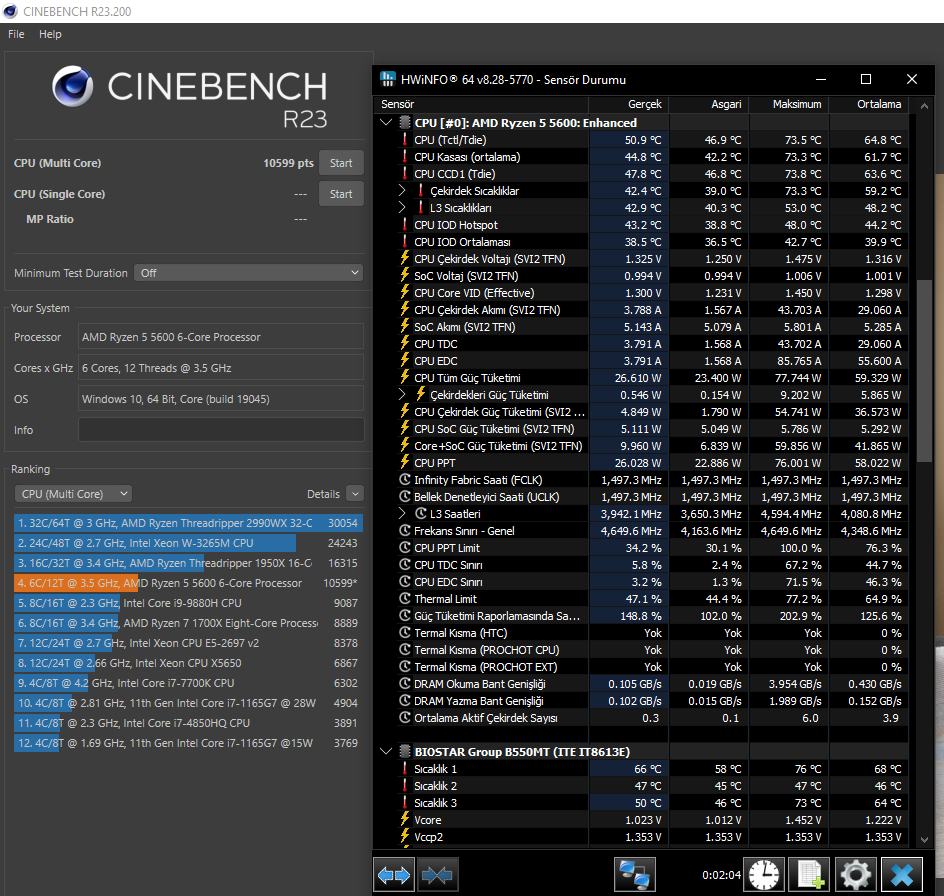The image size is (944, 896).
Task: Click HWiNFO expand layout arrows icon
Action: coord(394,874)
